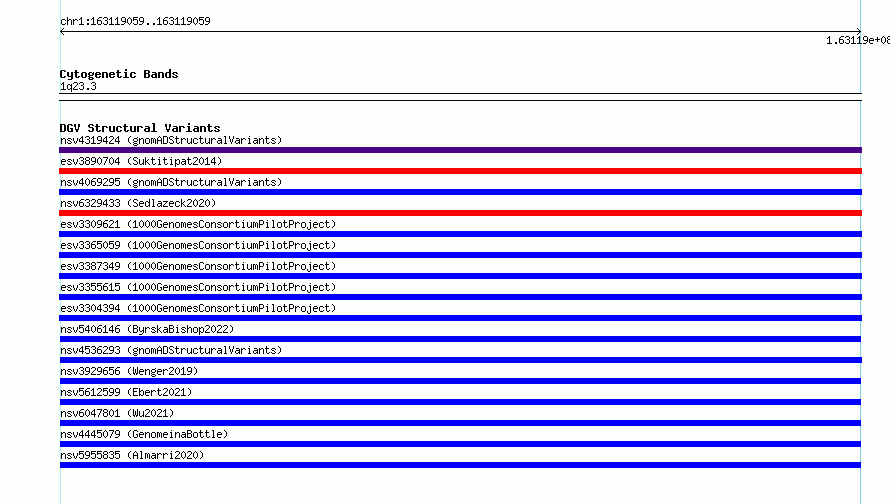Viewport: 890px width, 504px height.
Task: Click the nsv3929656 Wenger2019 label
Action: (x=129, y=371)
